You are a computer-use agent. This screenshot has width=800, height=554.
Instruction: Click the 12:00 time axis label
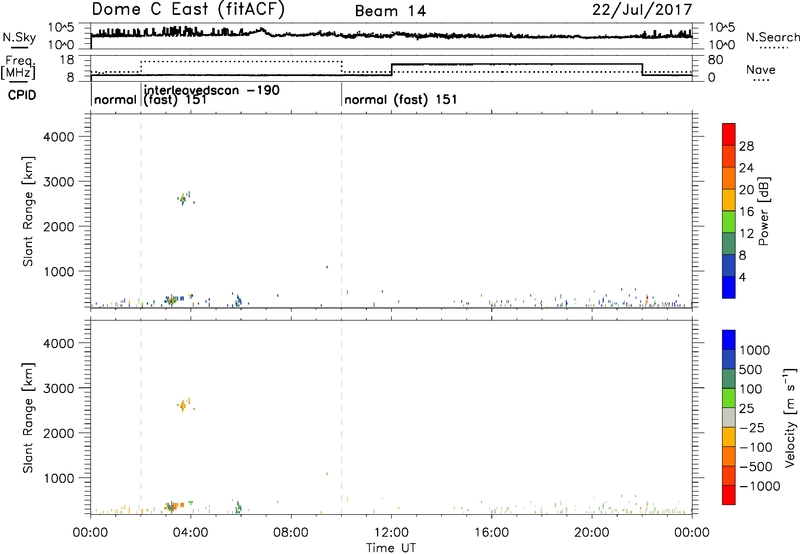coord(391,533)
